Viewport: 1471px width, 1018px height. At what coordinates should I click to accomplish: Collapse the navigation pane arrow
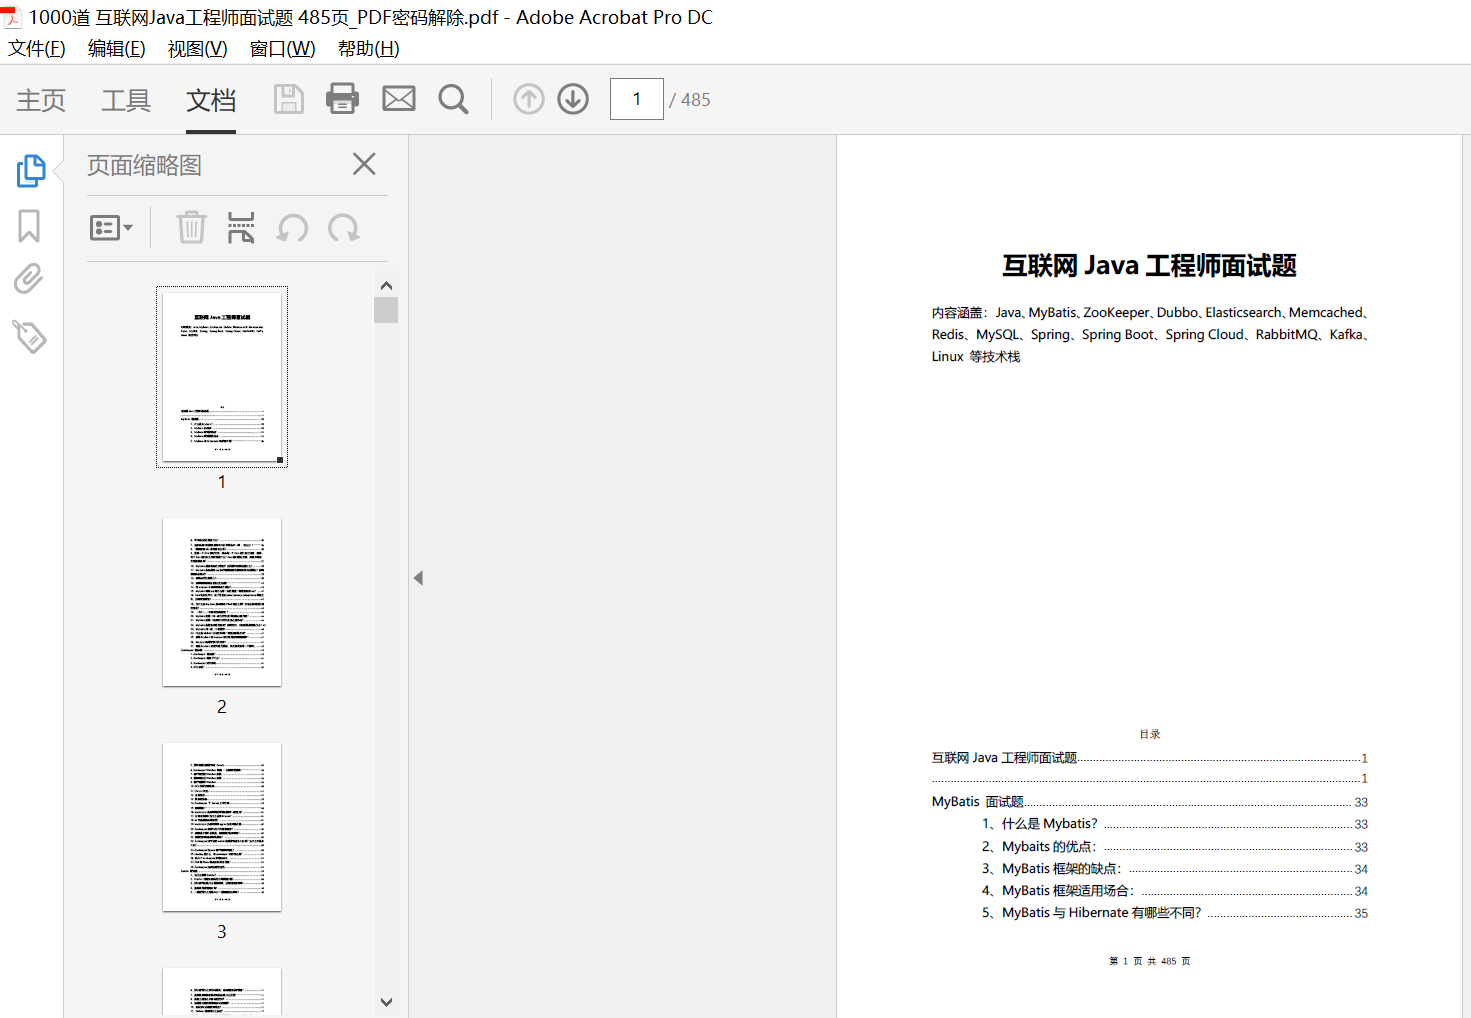(418, 578)
